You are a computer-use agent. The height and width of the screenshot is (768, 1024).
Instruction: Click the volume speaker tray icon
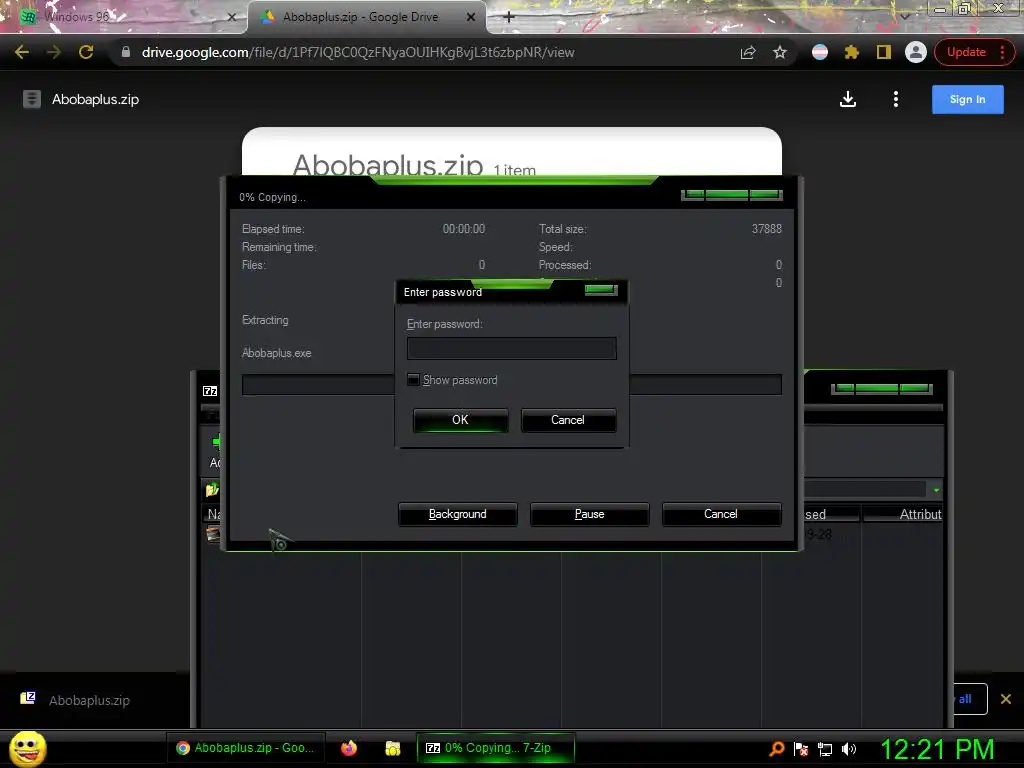[x=849, y=749]
